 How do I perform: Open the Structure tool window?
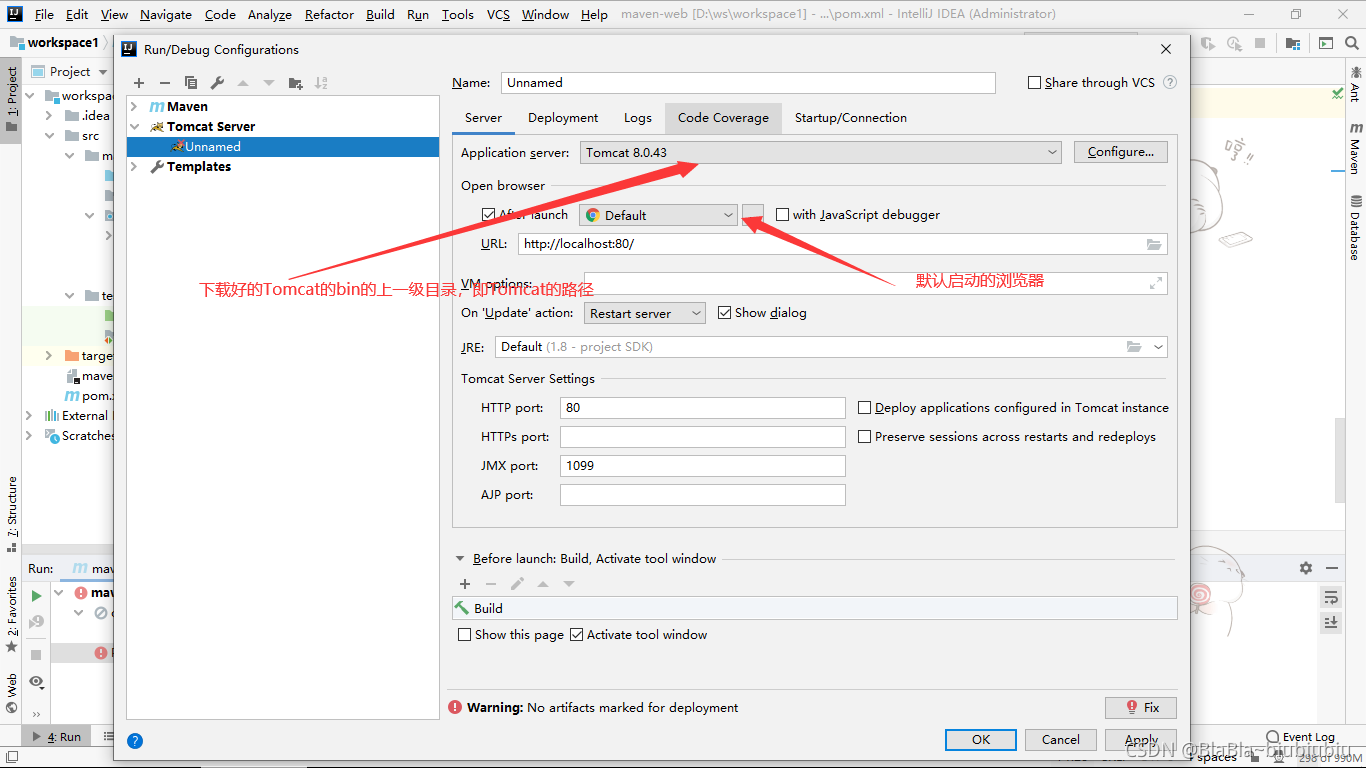12,514
